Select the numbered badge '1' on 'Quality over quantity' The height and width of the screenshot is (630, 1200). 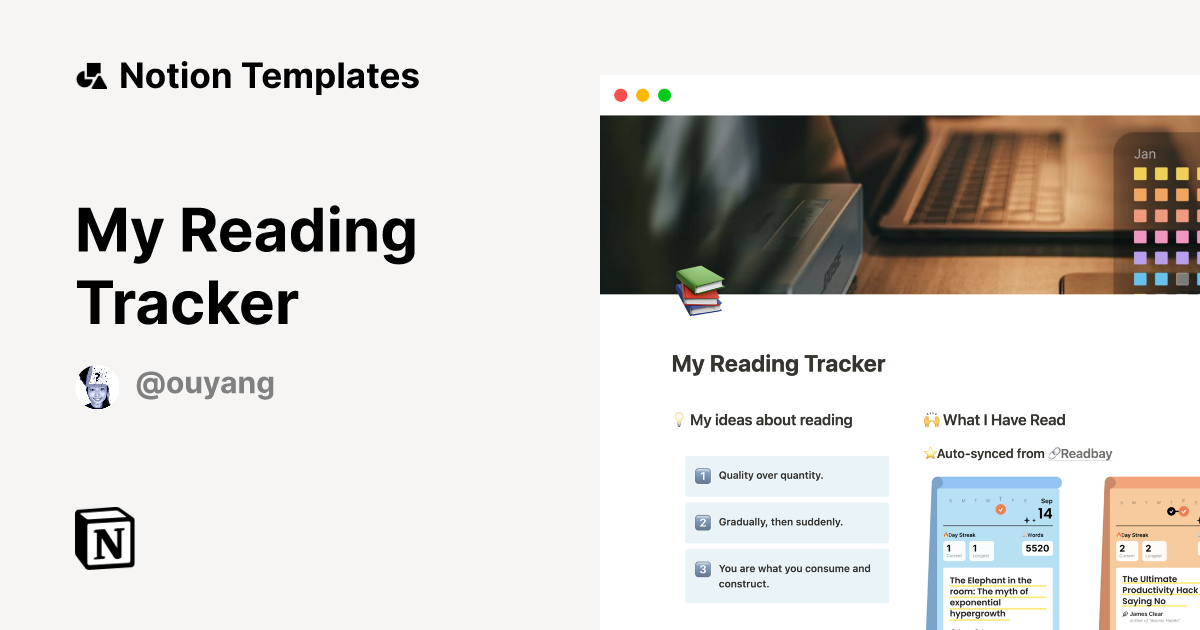click(x=701, y=476)
